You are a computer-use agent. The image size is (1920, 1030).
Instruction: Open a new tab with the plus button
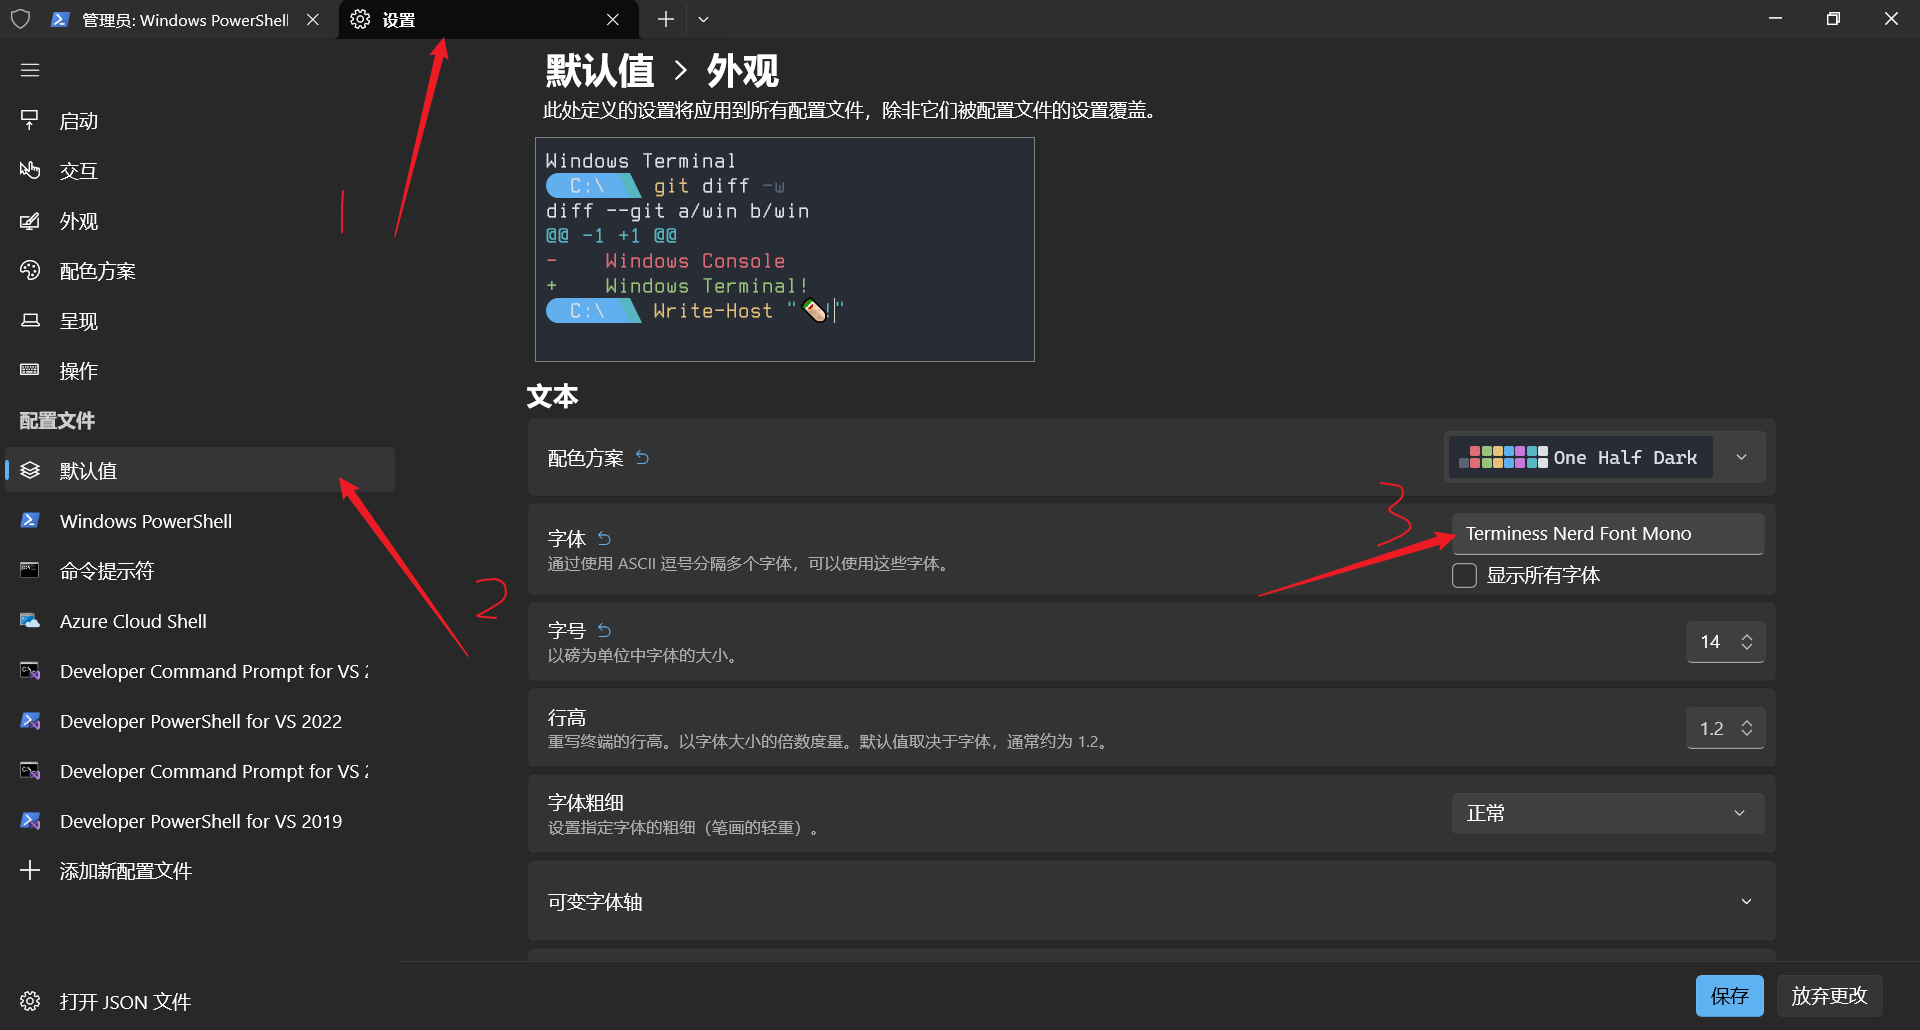666,19
